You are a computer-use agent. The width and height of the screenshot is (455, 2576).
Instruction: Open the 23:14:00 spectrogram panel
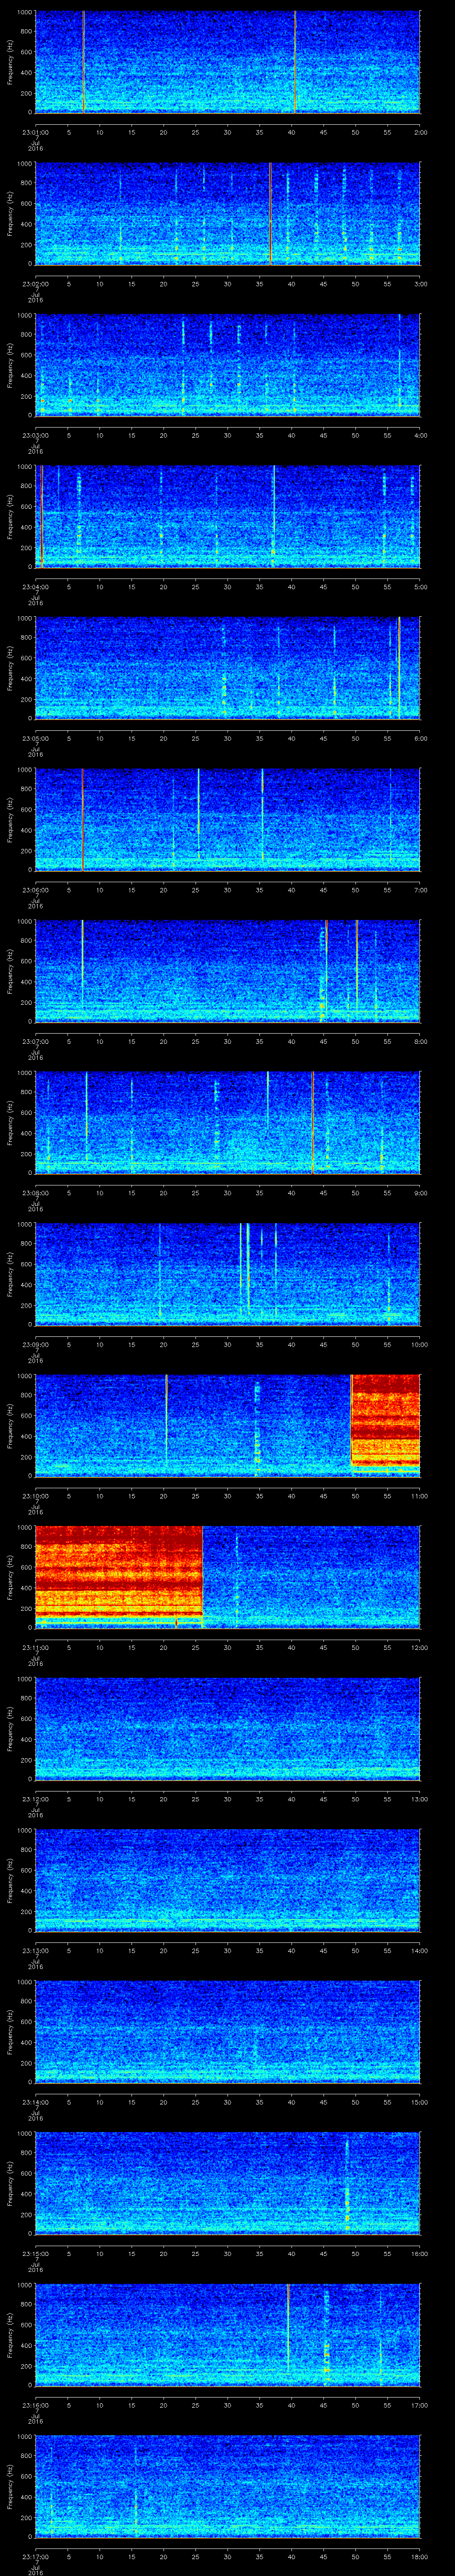pyautogui.click(x=227, y=2032)
